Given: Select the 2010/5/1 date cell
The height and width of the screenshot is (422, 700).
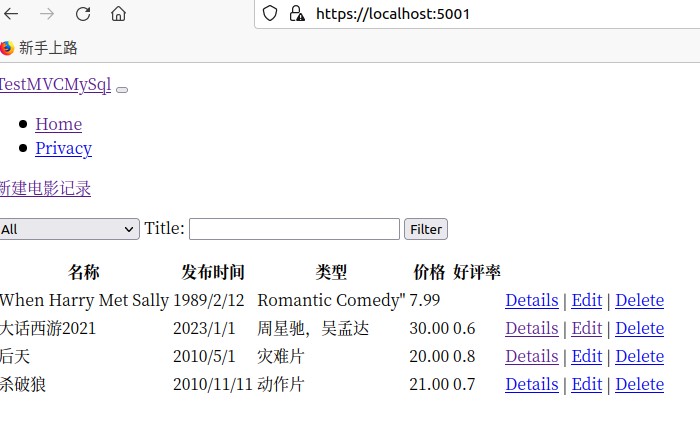Looking at the screenshot, I should click(204, 356).
